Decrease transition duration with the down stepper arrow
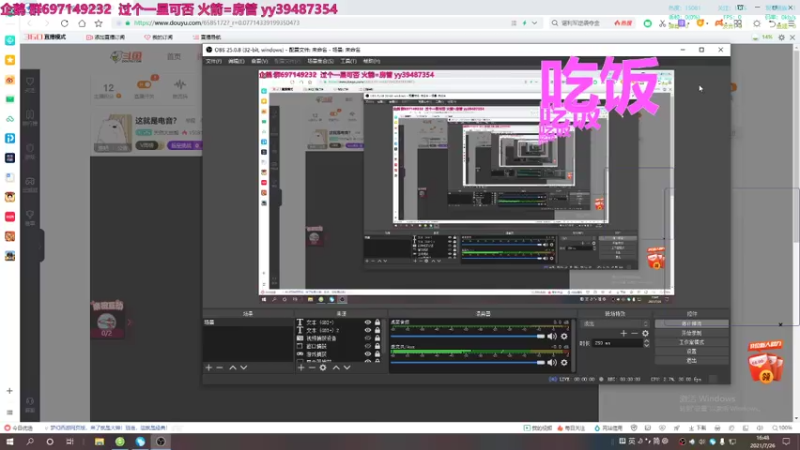800x450 pixels. click(x=646, y=345)
